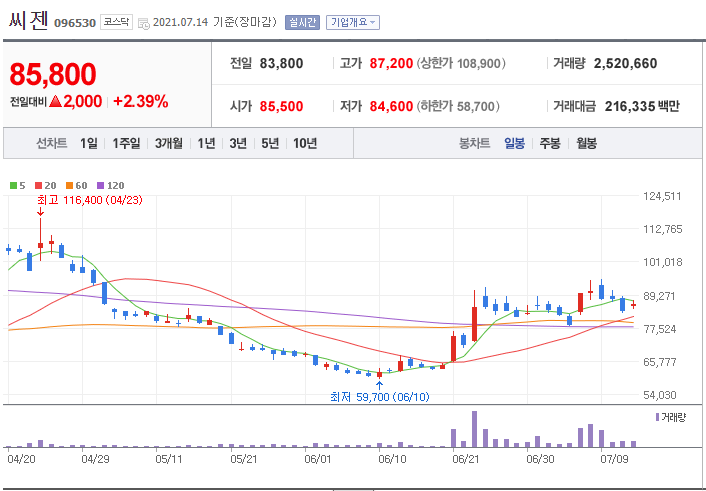Click the purple 거래량 legend marker
Screen dimensions: 706x491
coord(658,417)
